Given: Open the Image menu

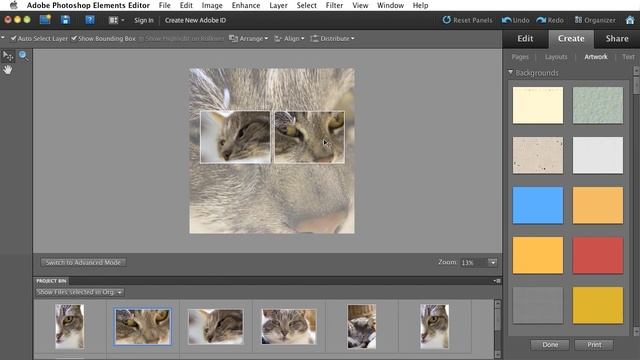Looking at the screenshot, I should (212, 5).
